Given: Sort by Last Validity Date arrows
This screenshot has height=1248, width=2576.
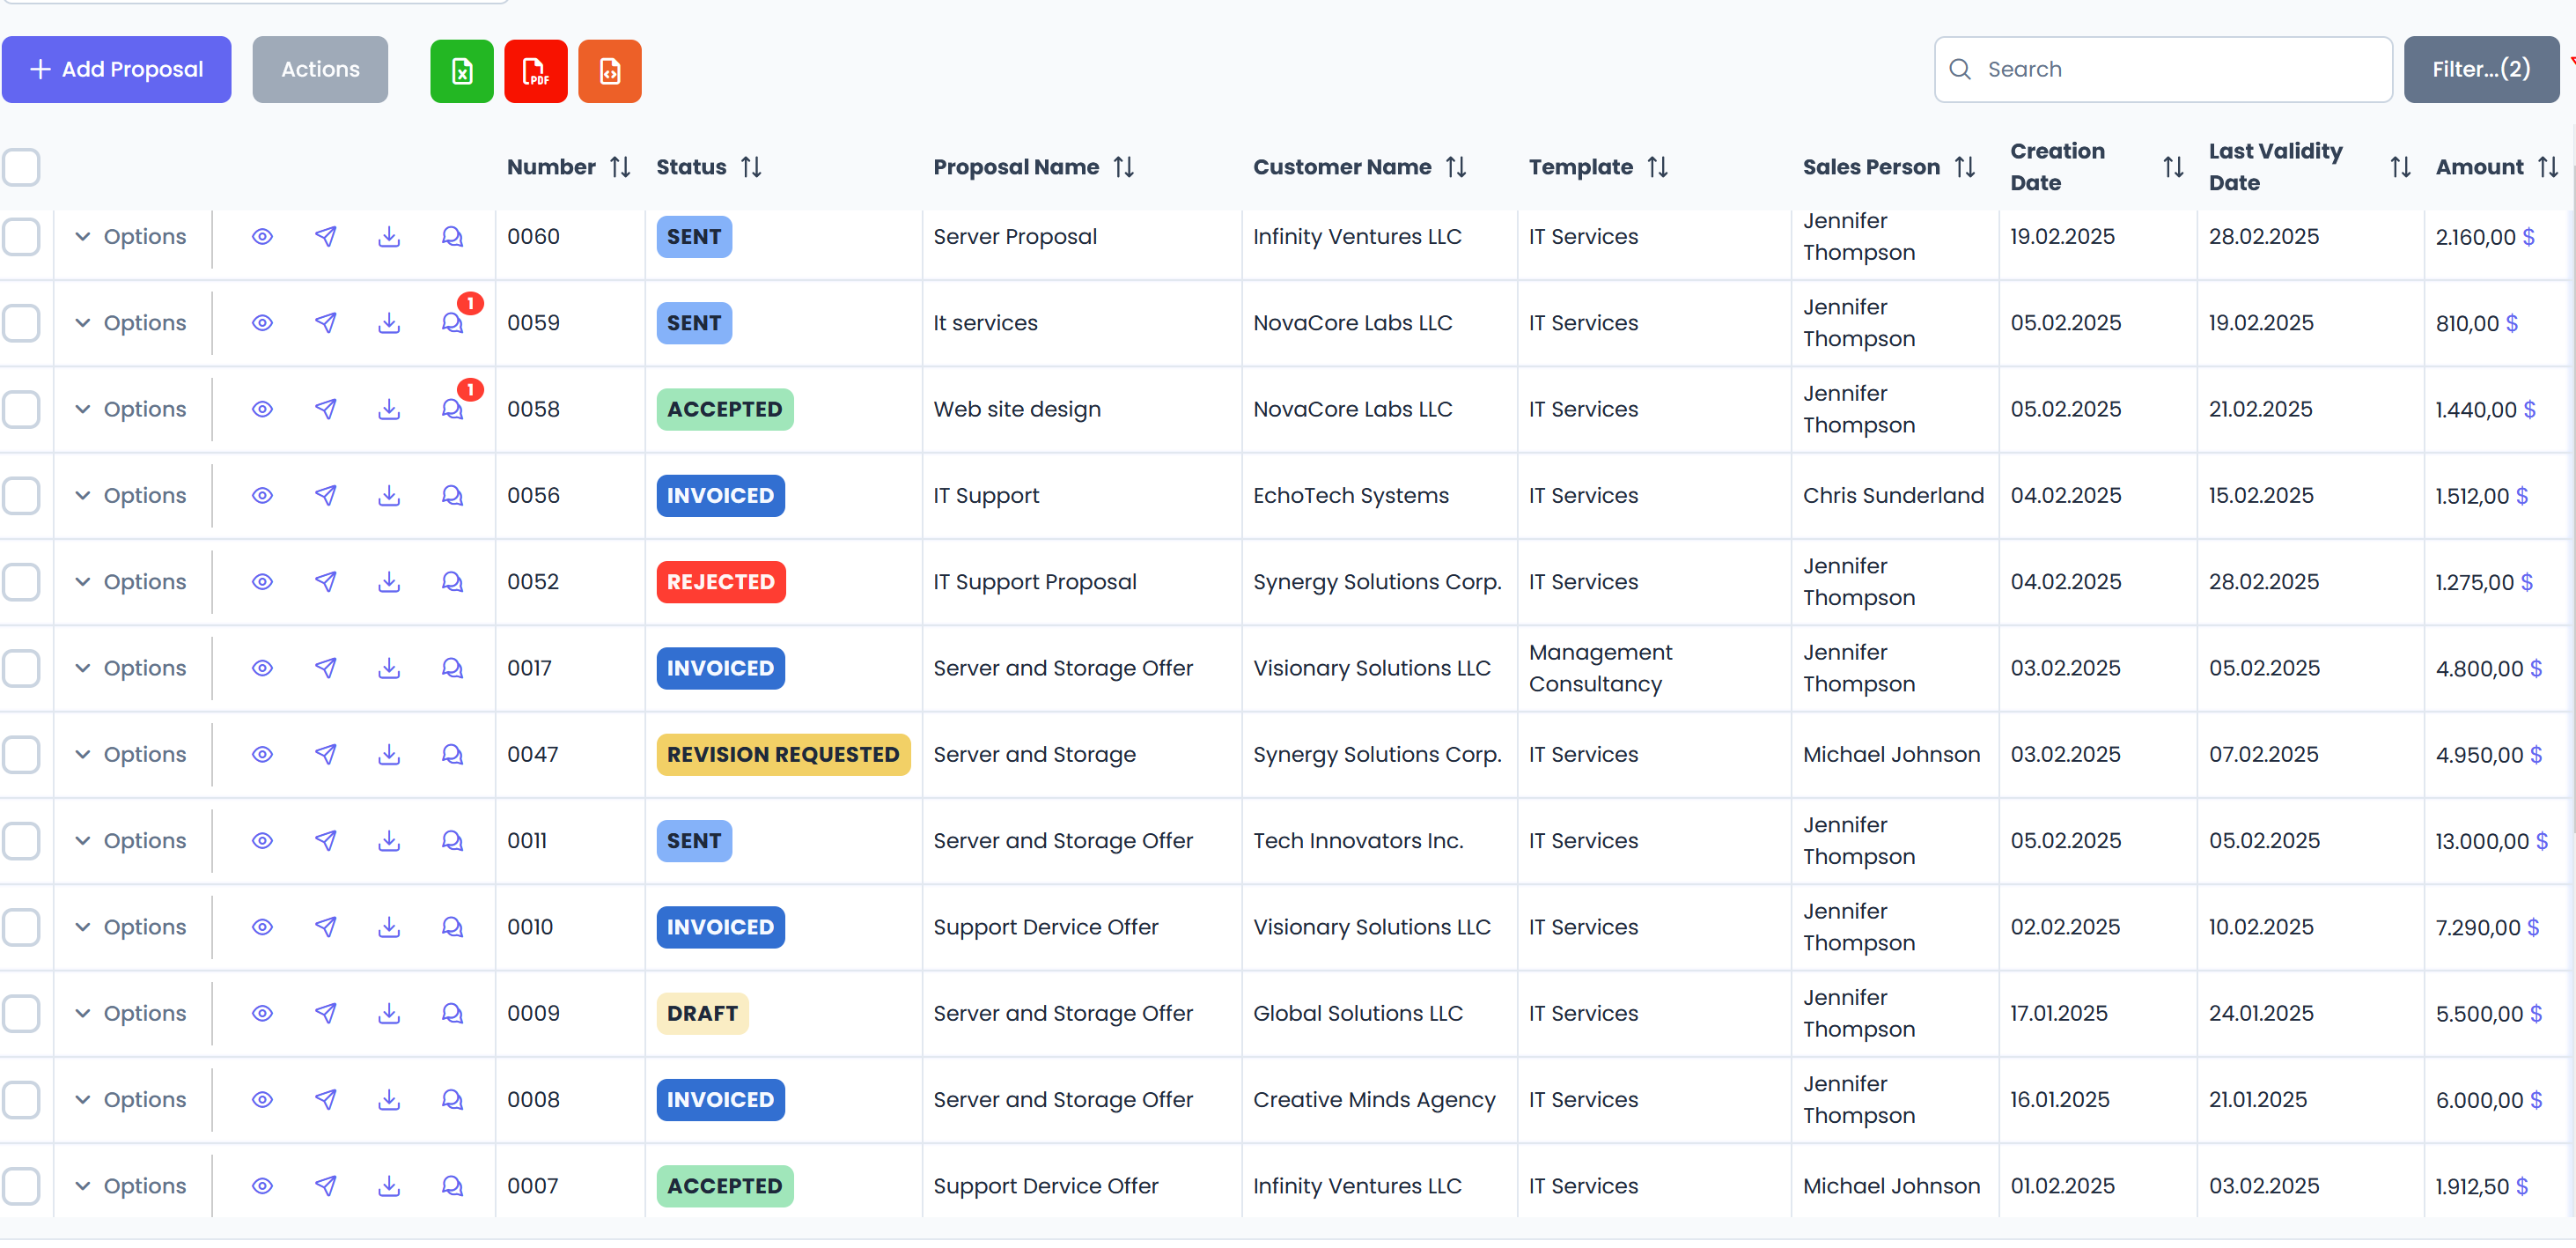Looking at the screenshot, I should tap(2400, 167).
